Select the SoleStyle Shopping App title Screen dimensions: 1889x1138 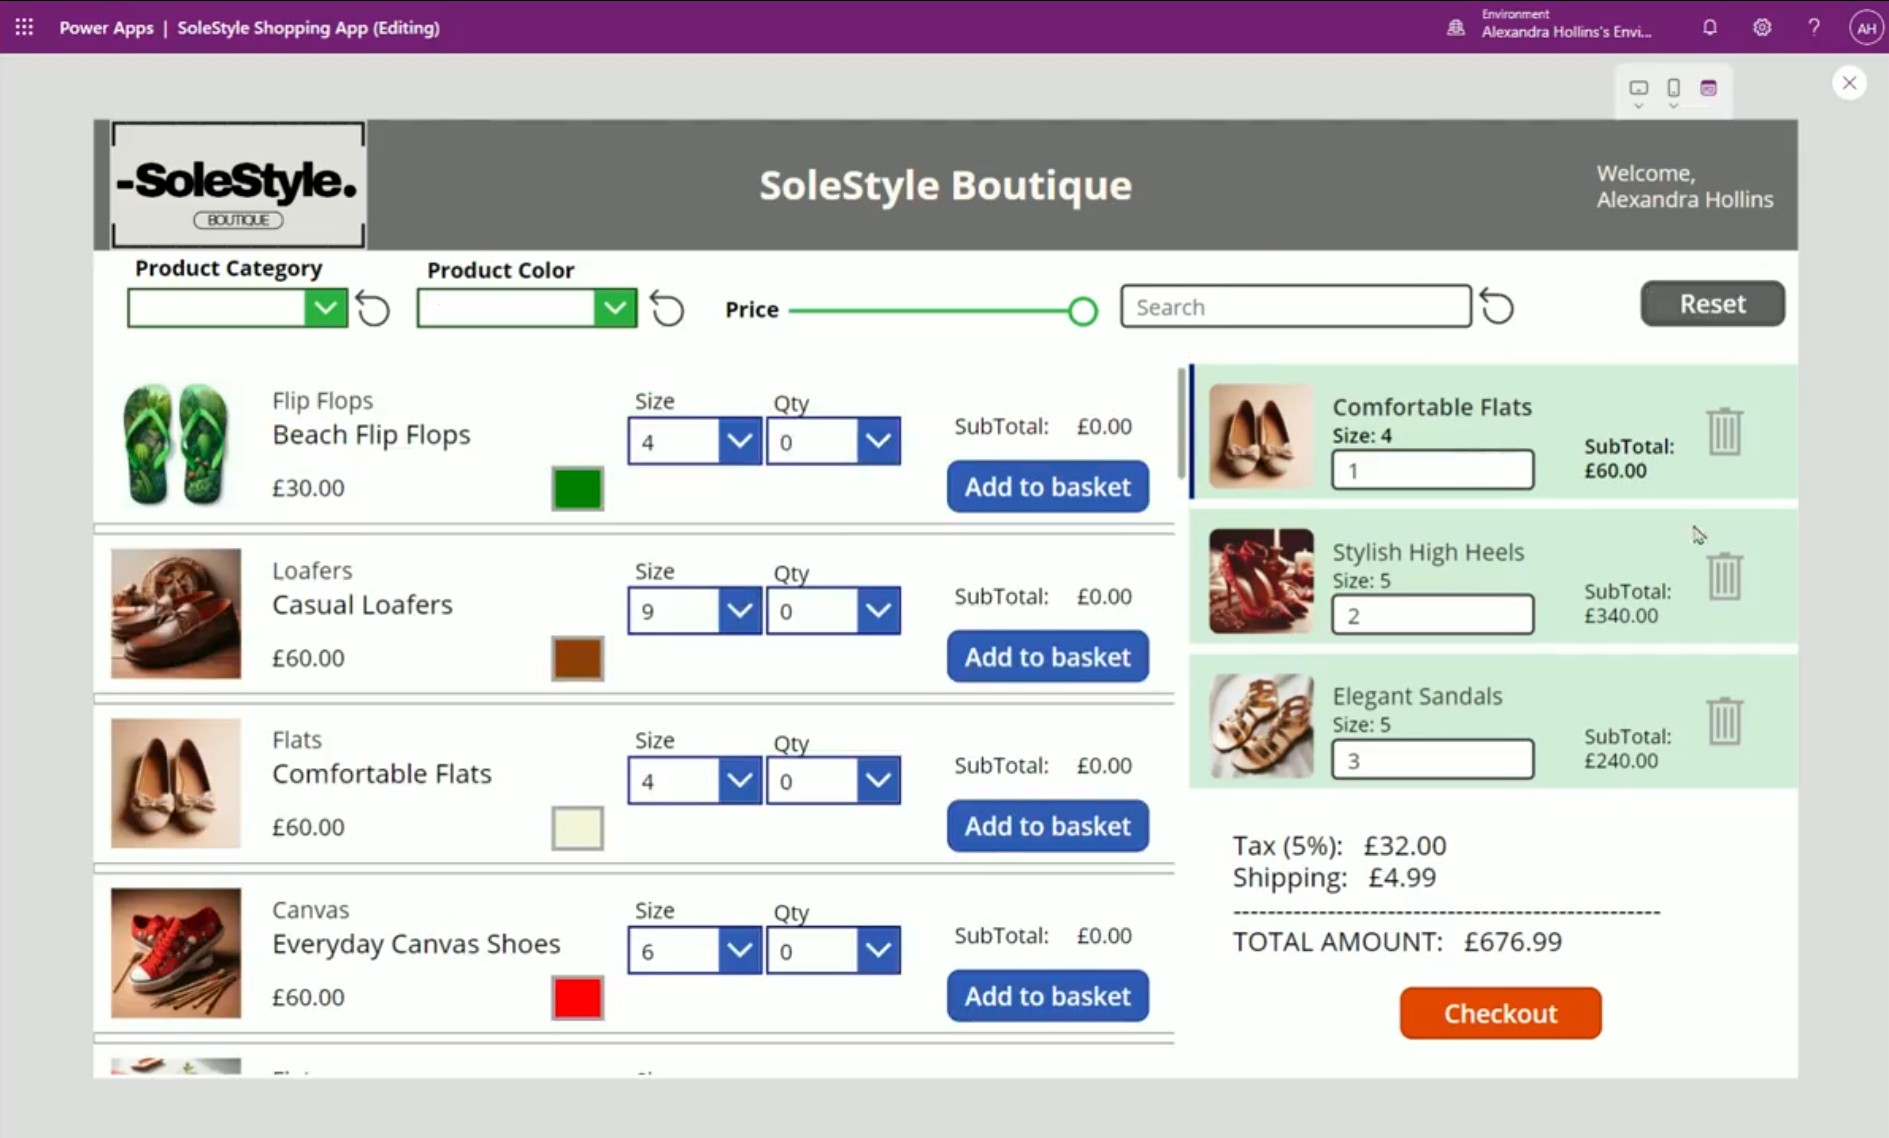[x=308, y=28]
